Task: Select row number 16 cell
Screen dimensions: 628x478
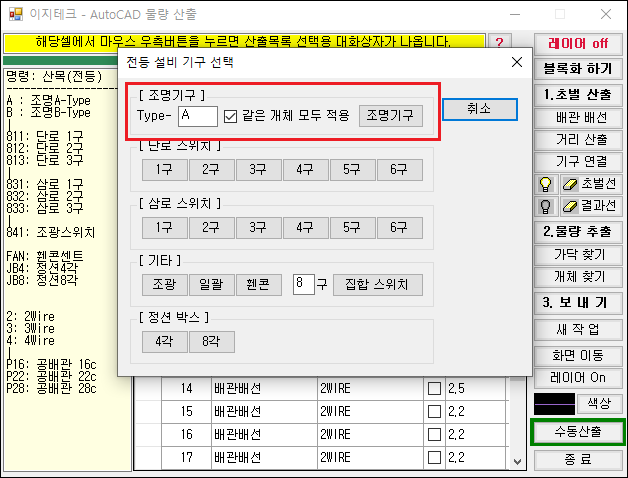Action: [186, 434]
